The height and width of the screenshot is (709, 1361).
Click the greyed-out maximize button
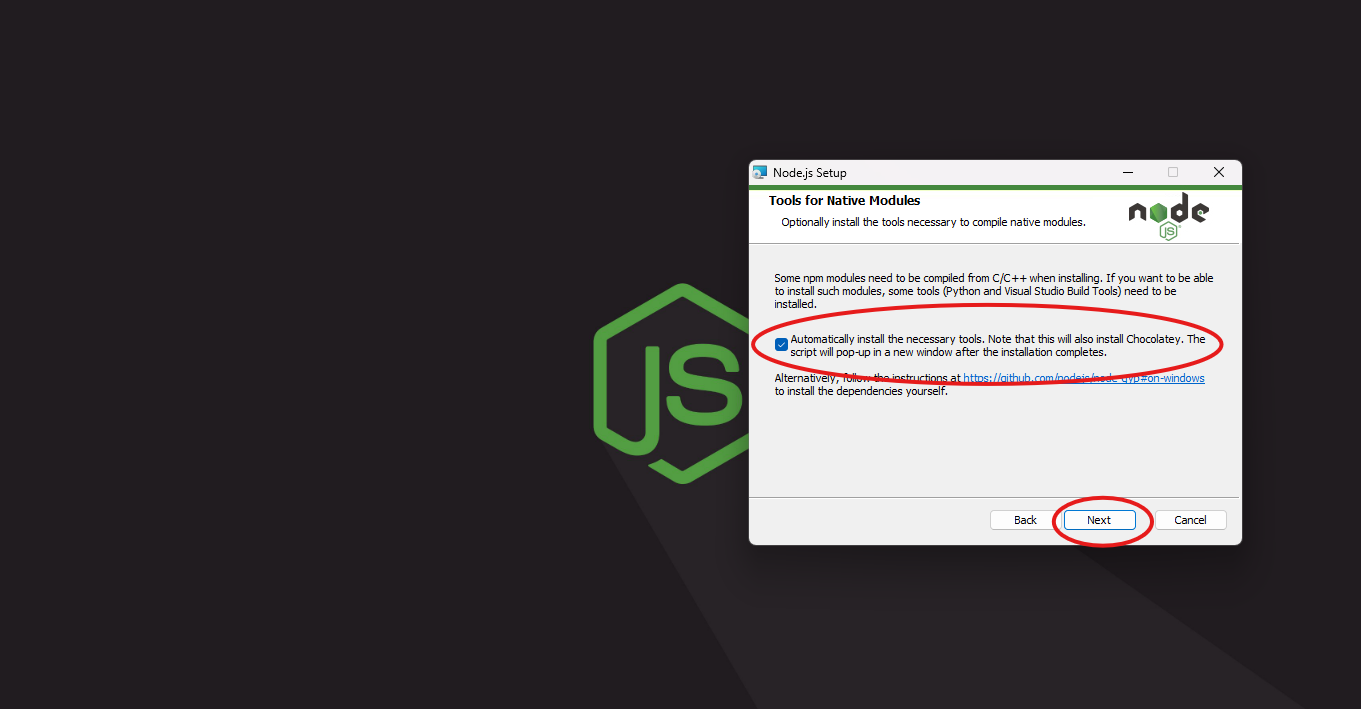(x=1173, y=173)
